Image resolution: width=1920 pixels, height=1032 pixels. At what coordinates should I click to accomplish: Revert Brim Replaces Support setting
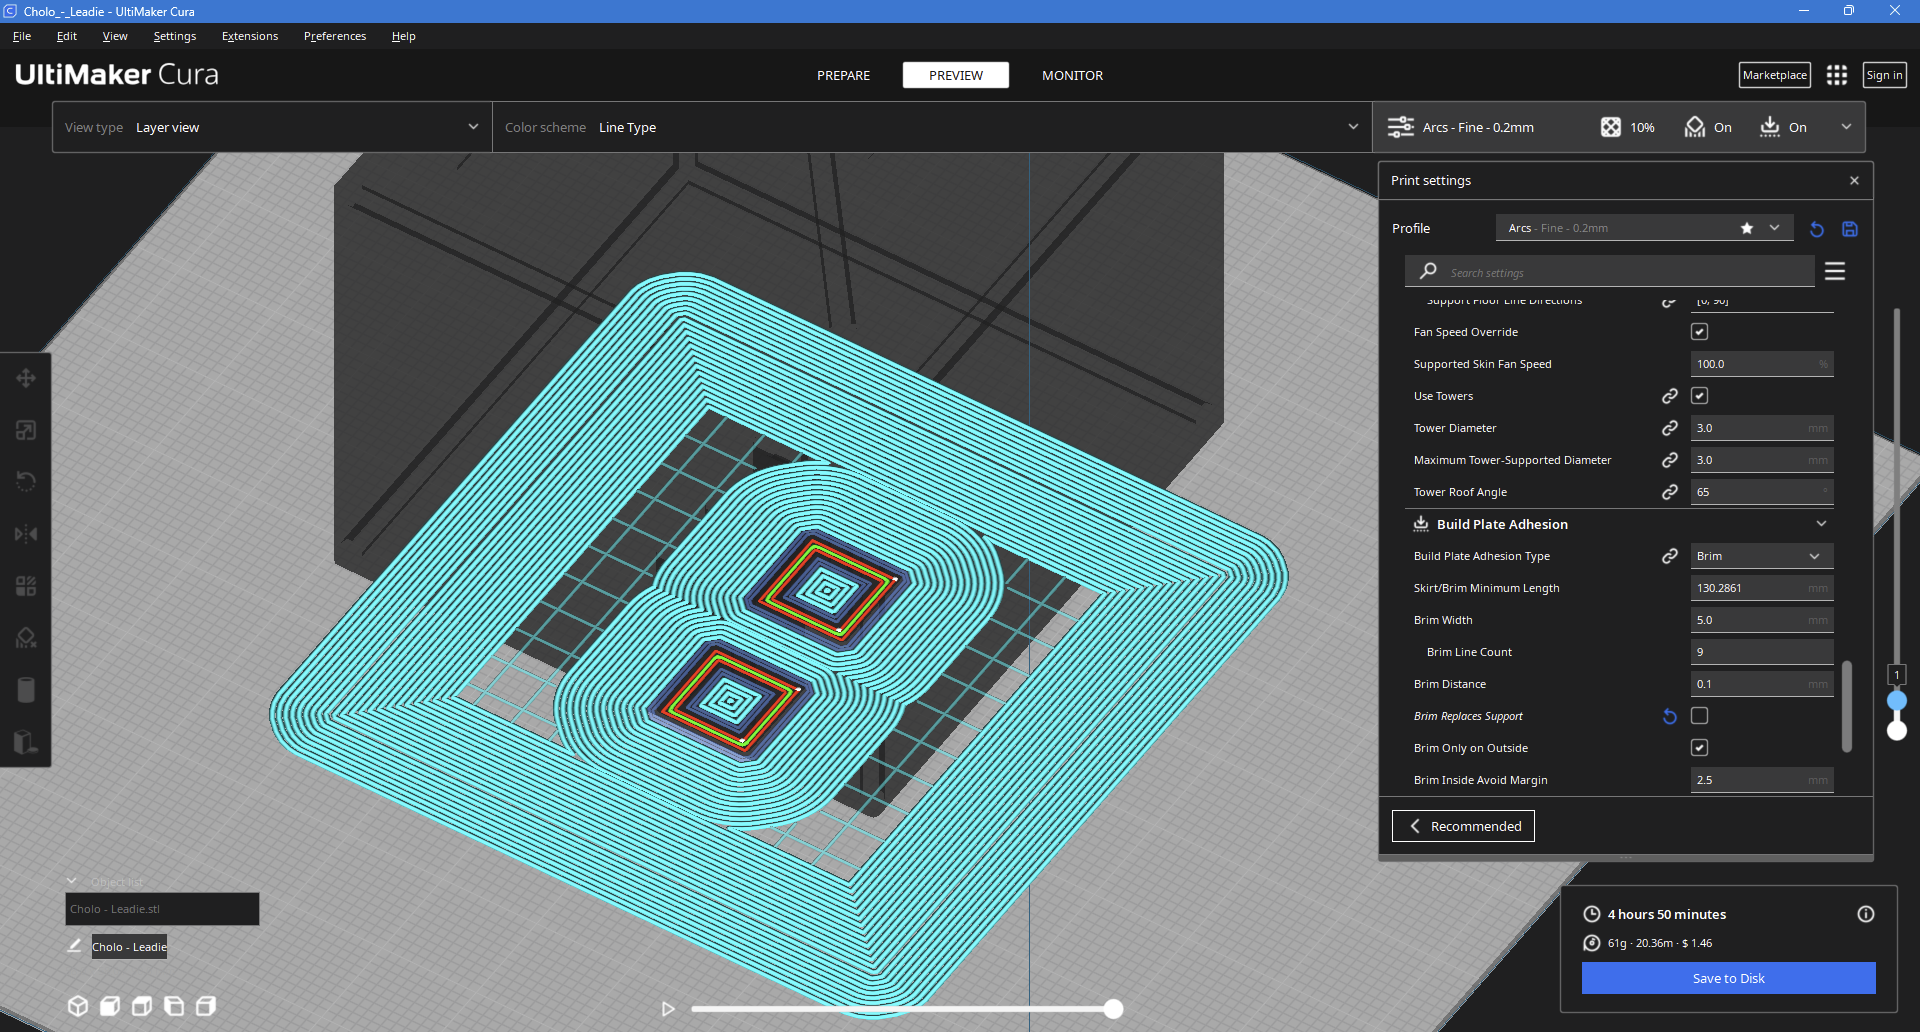(x=1670, y=716)
